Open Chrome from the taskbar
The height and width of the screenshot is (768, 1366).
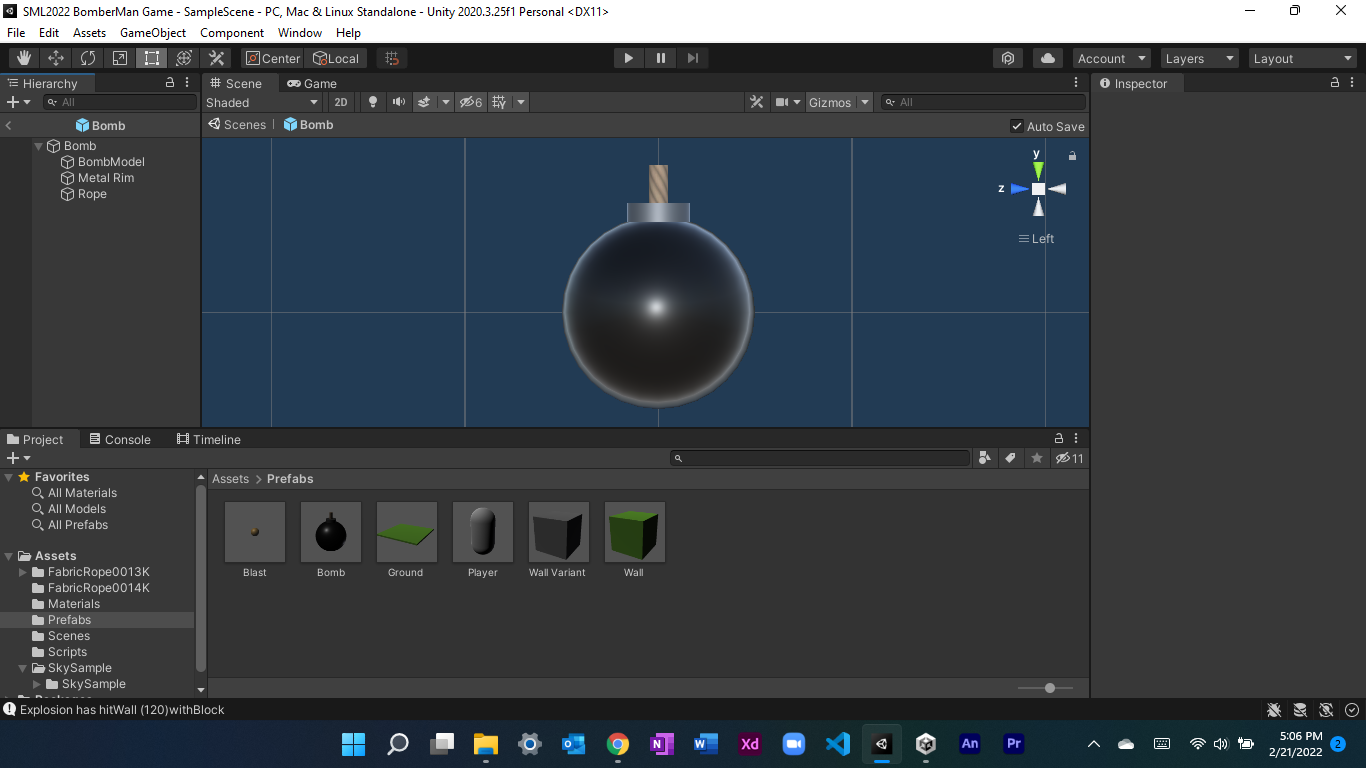(618, 744)
